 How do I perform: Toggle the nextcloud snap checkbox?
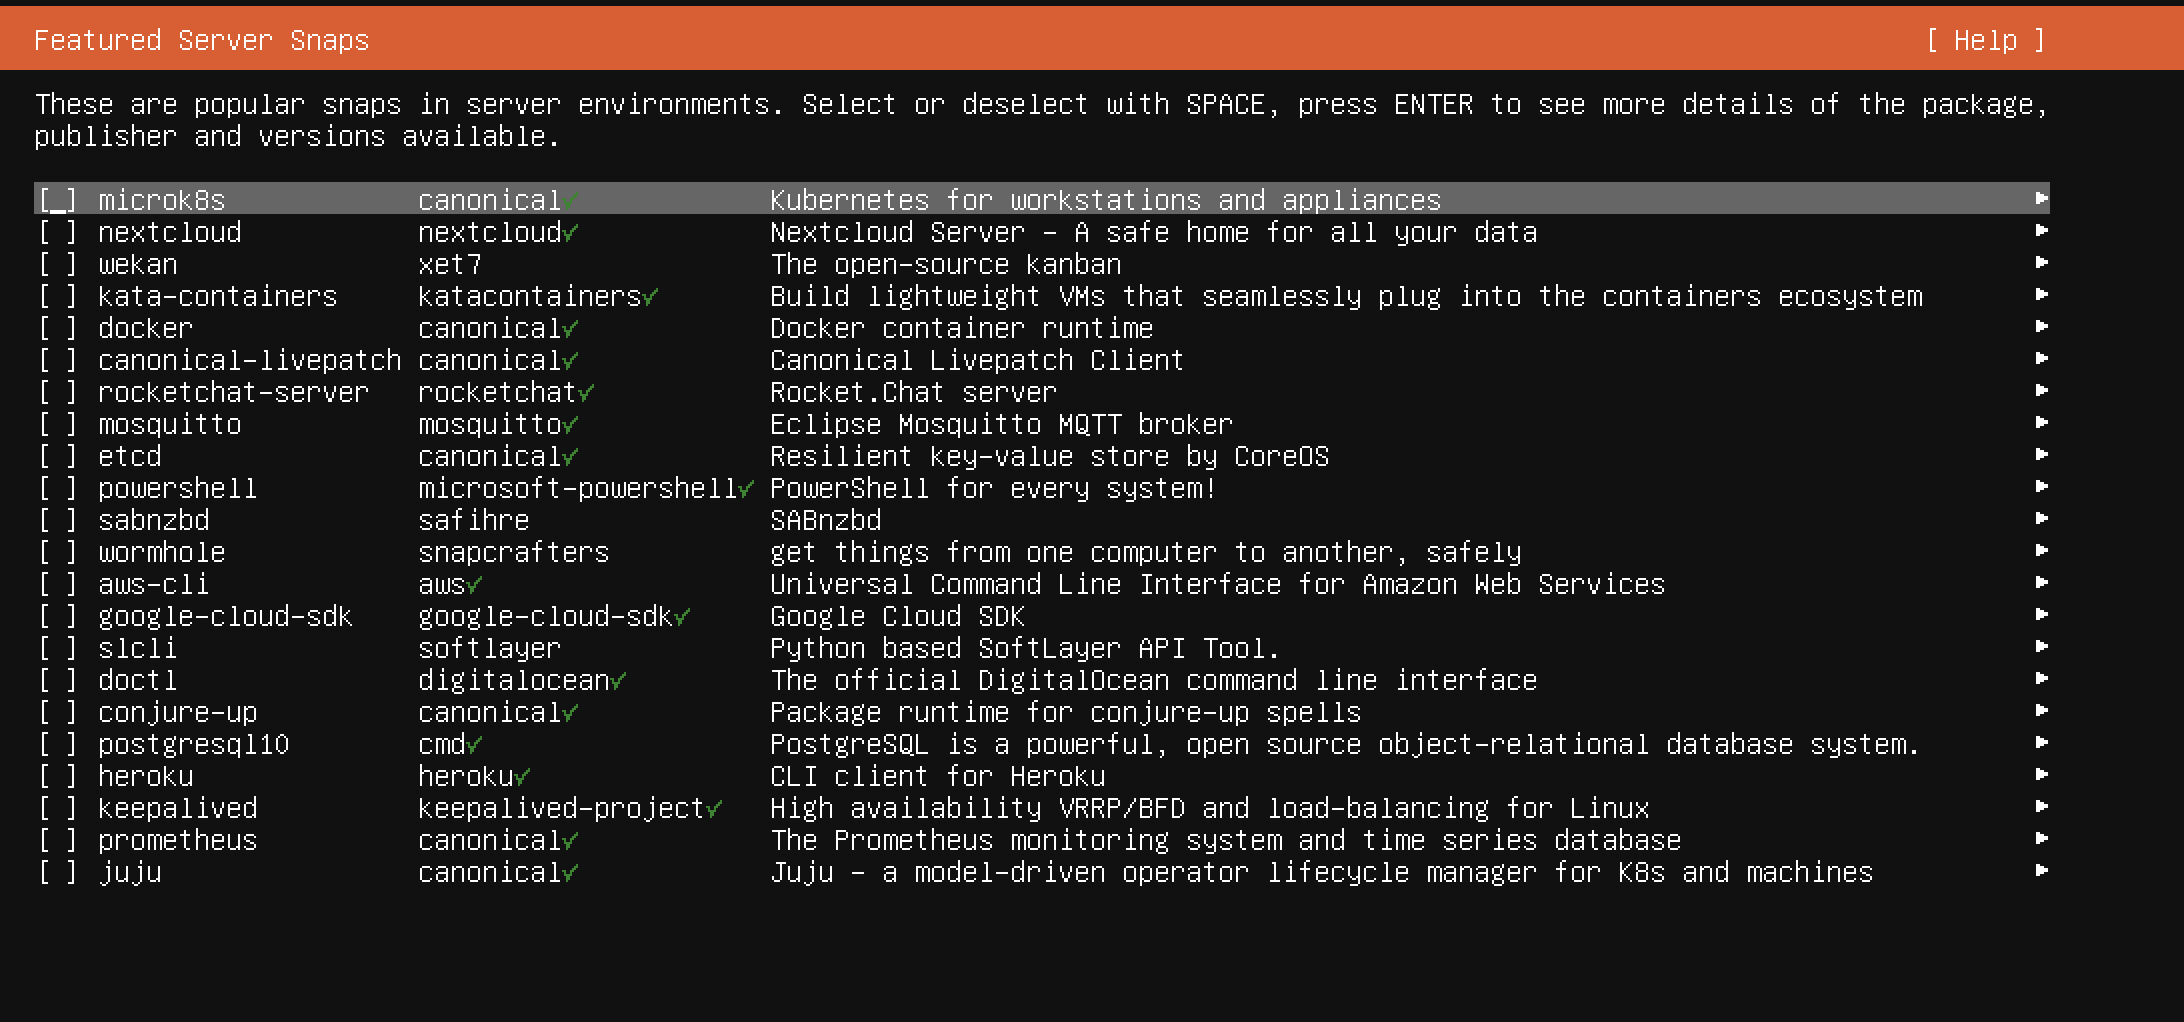tap(58, 232)
